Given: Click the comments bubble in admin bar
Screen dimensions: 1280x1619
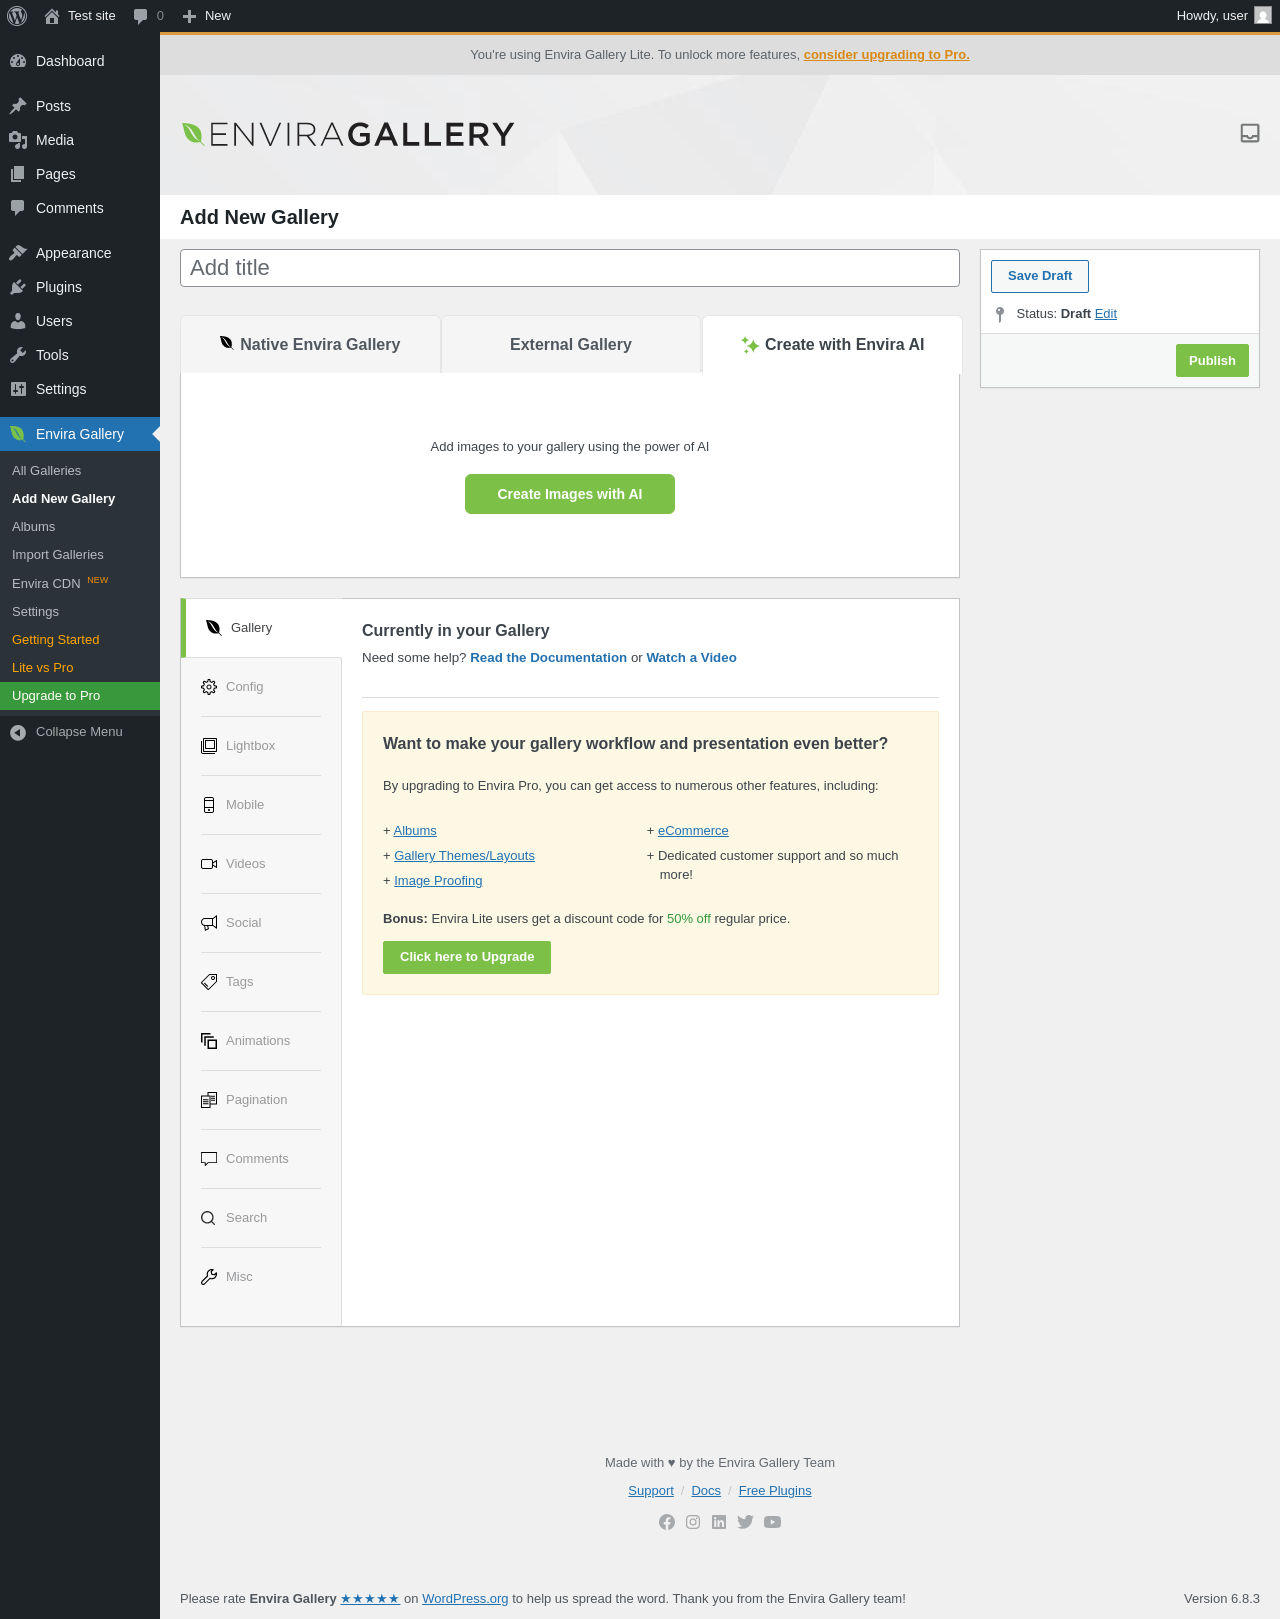Looking at the screenshot, I should (x=148, y=16).
